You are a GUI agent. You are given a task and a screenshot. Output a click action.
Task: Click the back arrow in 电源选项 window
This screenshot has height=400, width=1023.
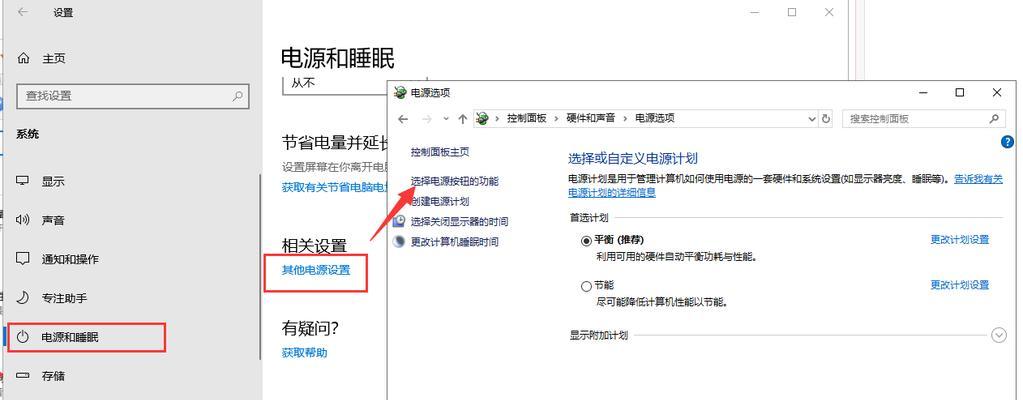tap(403, 119)
